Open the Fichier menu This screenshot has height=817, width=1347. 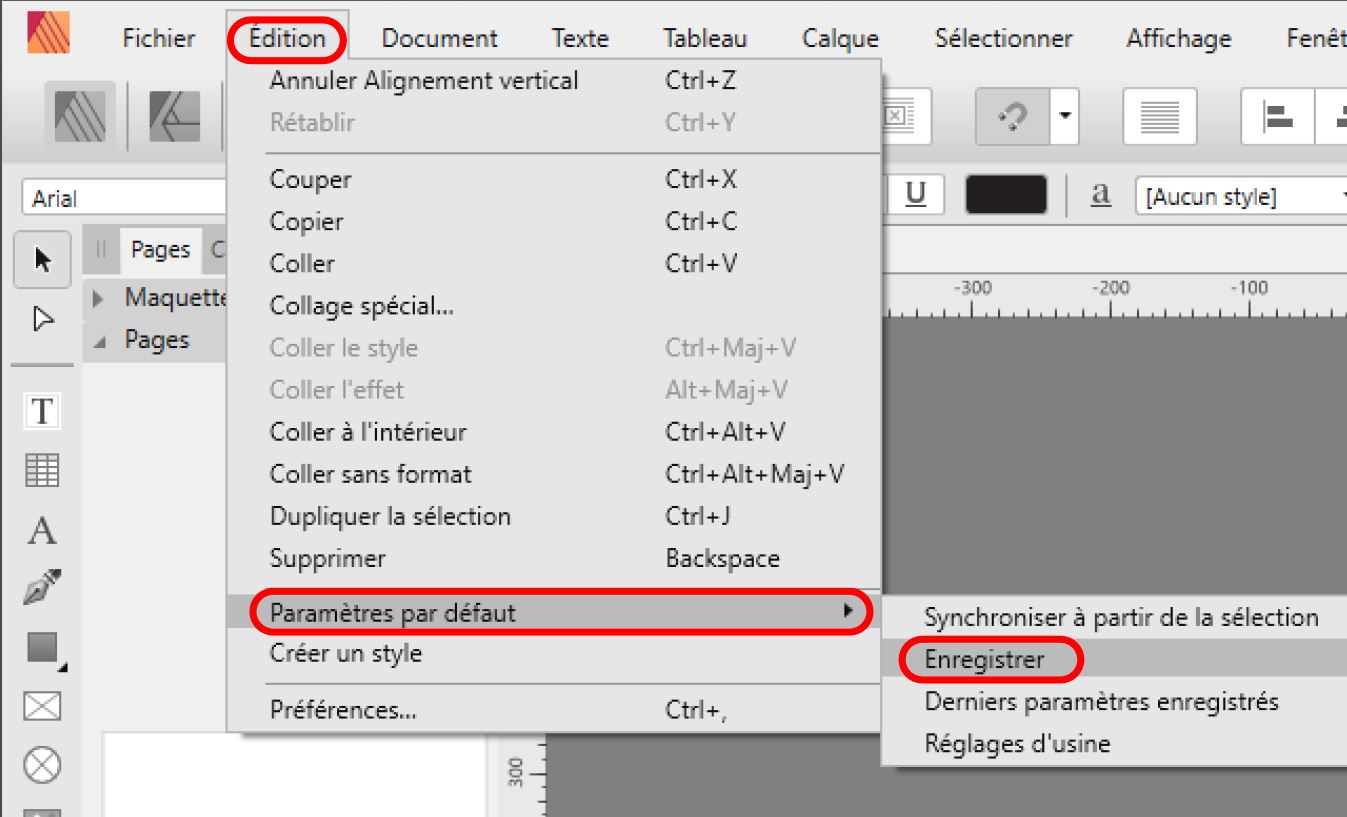pyautogui.click(x=158, y=39)
